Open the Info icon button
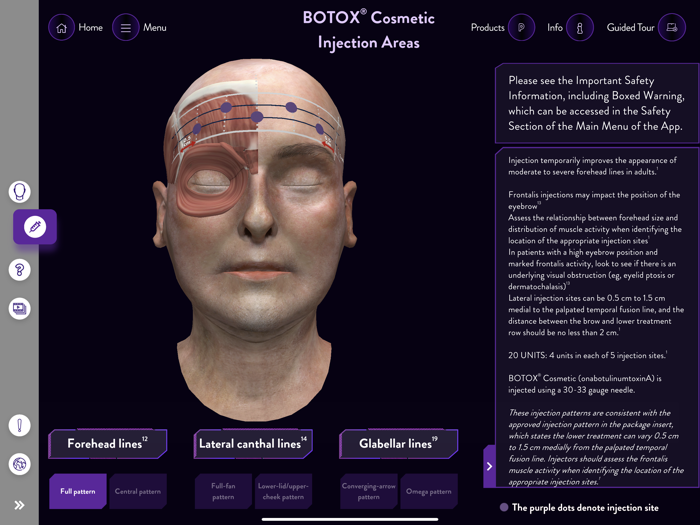 [x=579, y=28]
